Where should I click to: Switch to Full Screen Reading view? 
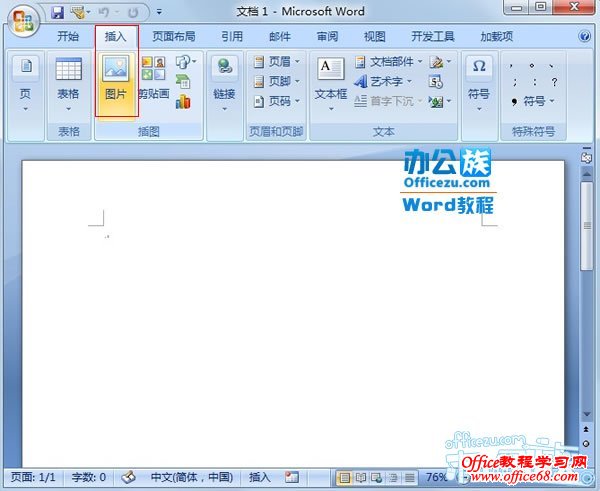[x=360, y=478]
